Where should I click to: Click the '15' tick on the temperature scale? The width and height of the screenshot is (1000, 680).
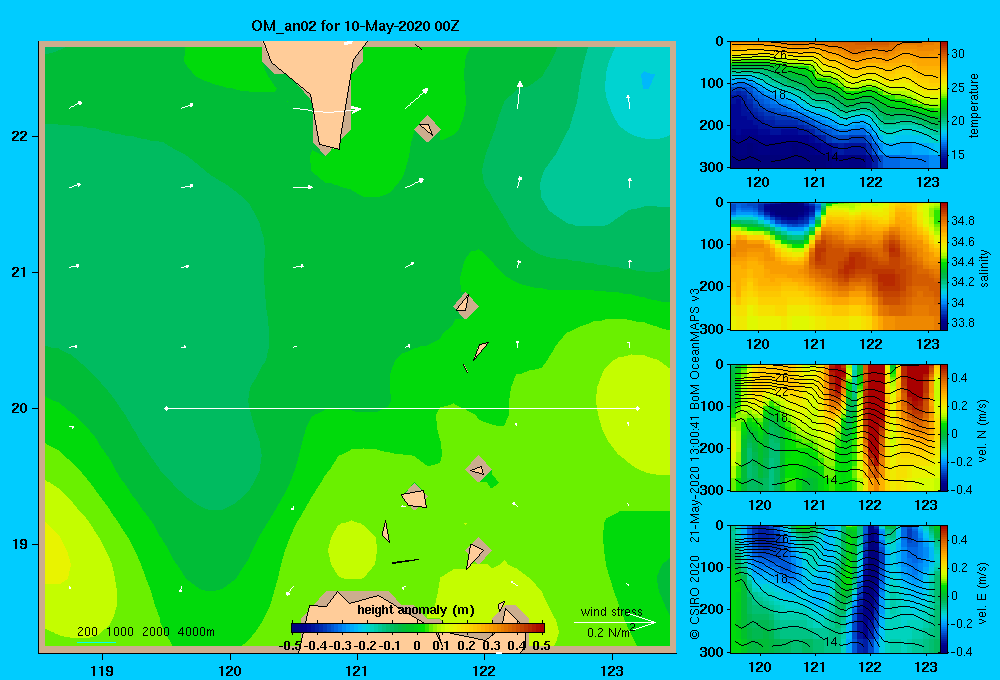[x=958, y=154]
